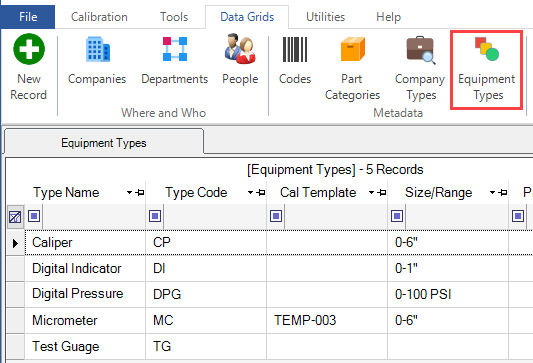Click the Micrometer row header selector
Viewport: 533px width, 363px height.
(15, 320)
